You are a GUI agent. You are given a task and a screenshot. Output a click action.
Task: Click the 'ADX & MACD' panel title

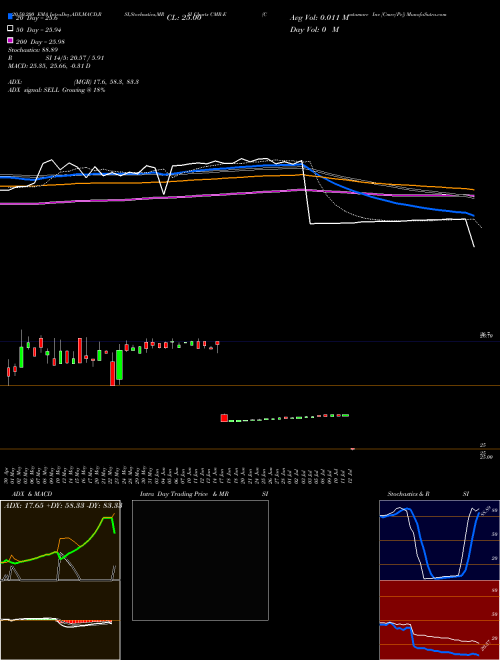coord(32,494)
